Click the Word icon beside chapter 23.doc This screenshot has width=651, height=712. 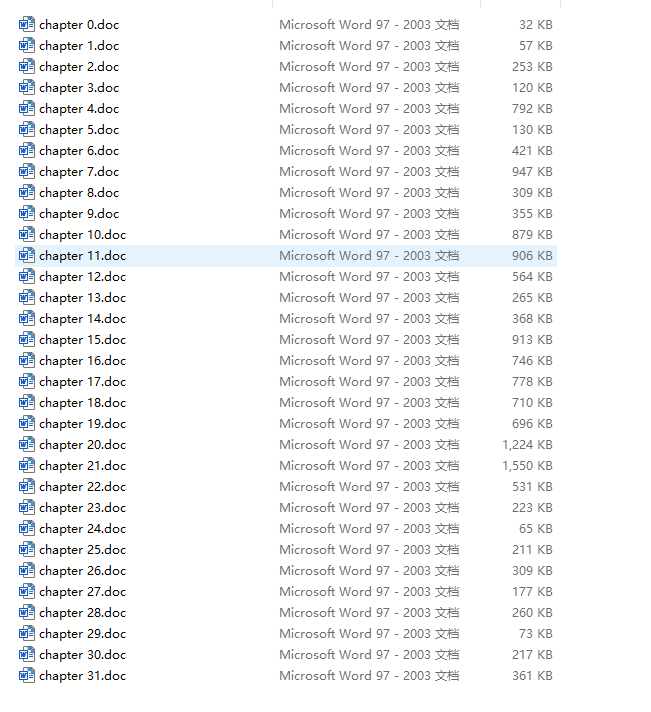click(x=27, y=508)
